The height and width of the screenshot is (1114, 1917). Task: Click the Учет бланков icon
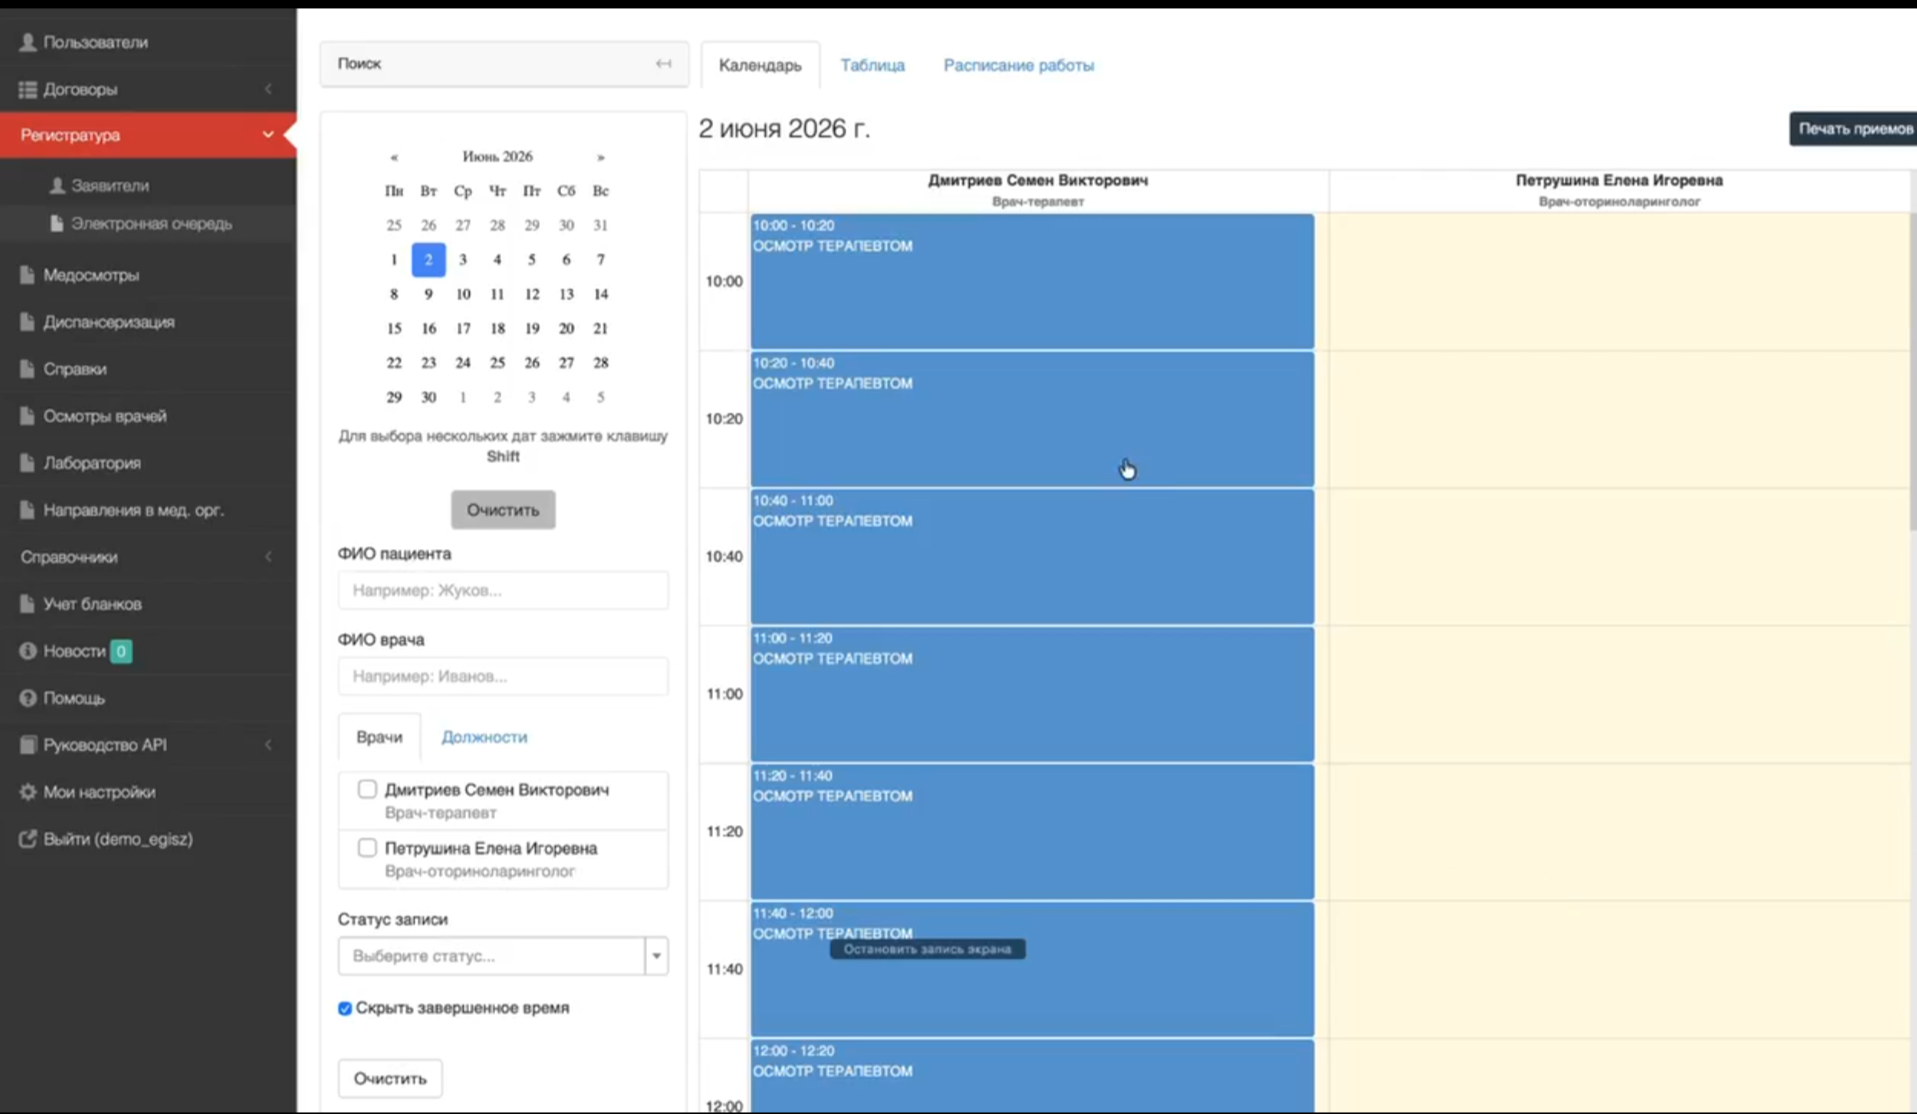[x=27, y=603]
